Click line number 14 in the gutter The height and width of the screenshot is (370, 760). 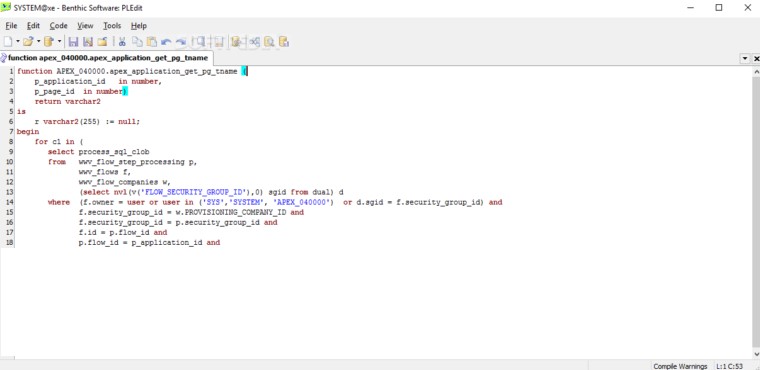click(10, 202)
